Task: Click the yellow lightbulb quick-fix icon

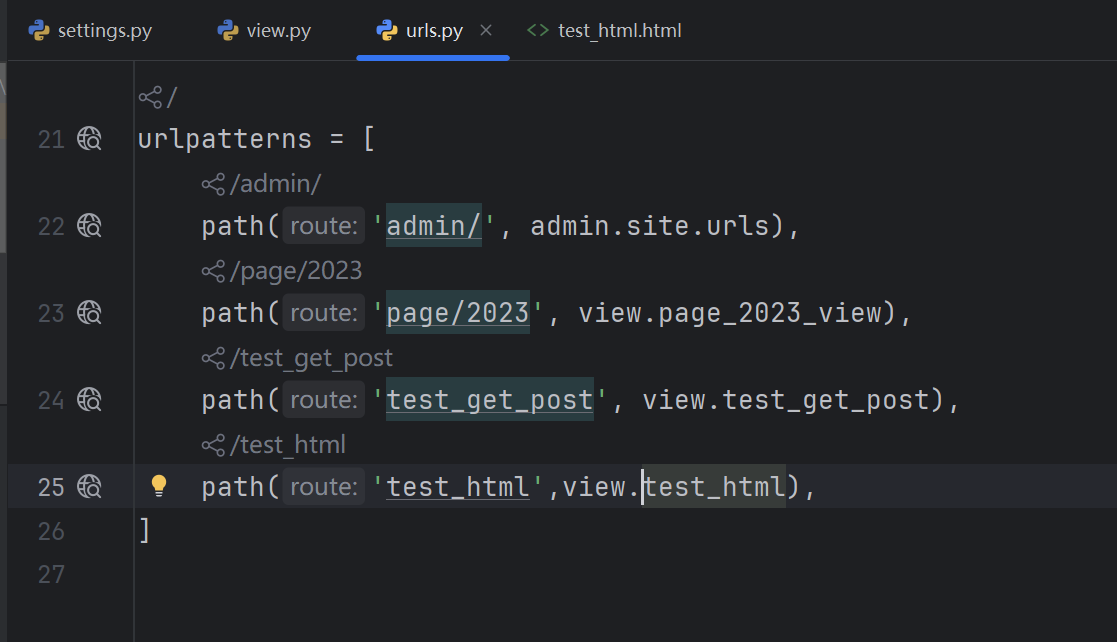Action: [158, 486]
